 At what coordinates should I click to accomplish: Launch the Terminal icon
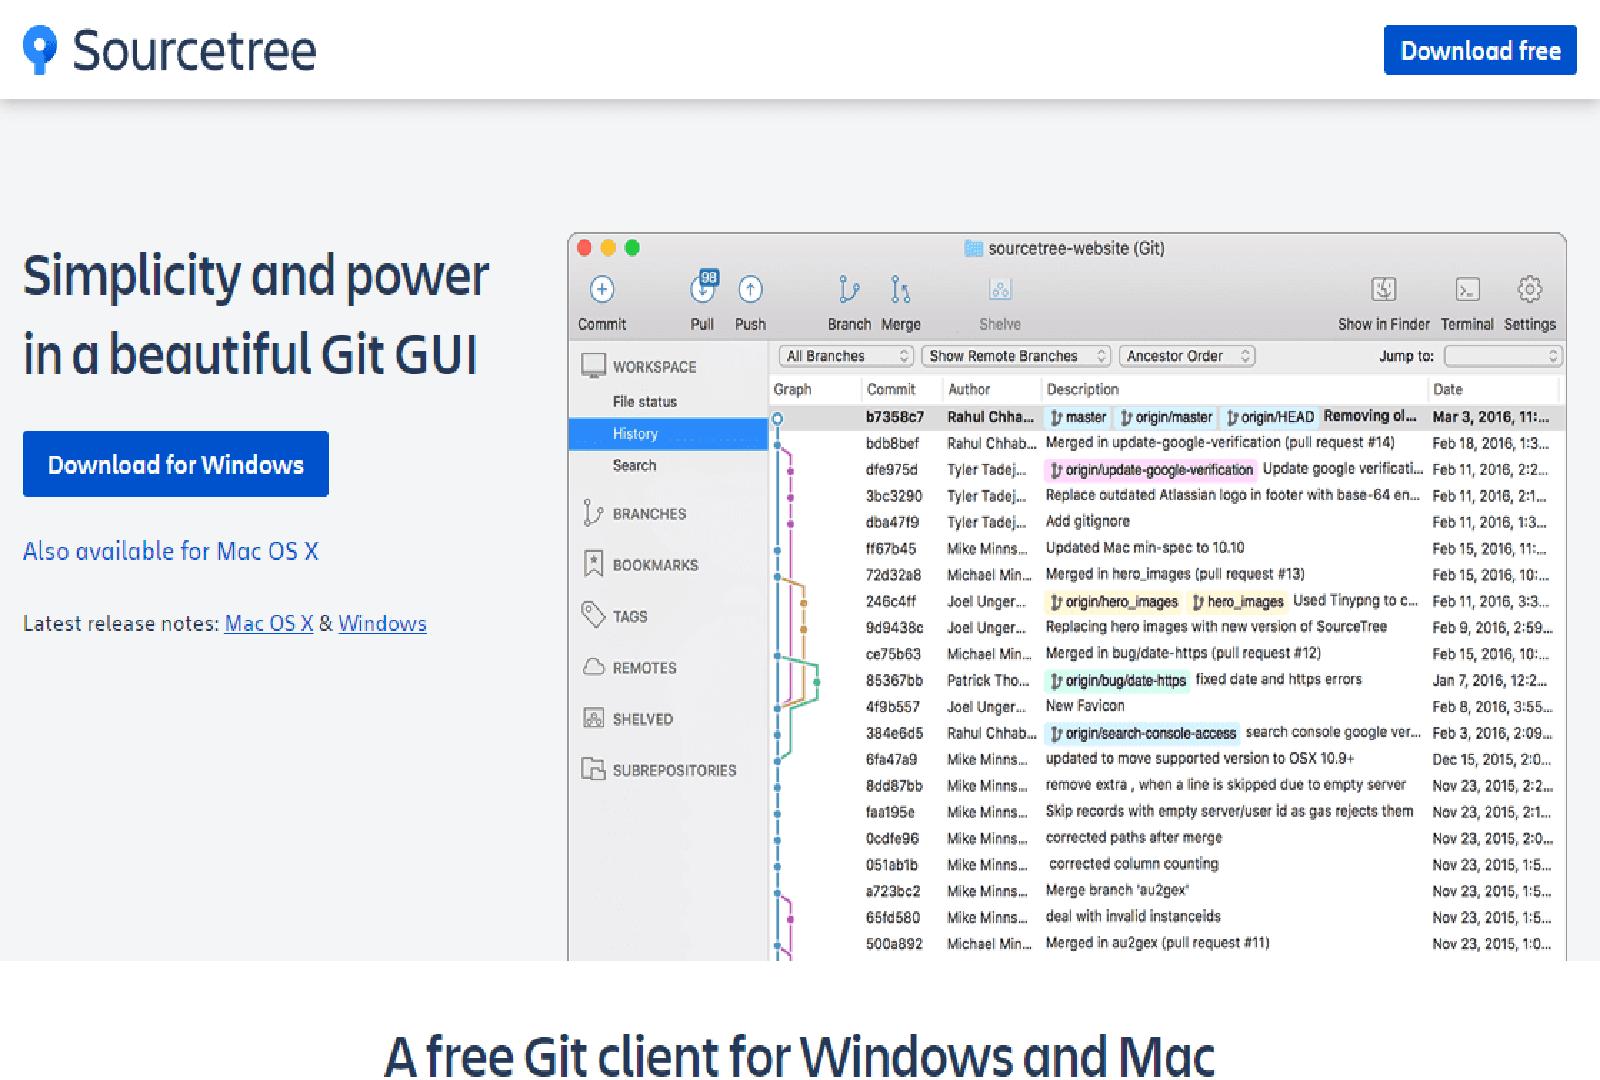(1467, 292)
